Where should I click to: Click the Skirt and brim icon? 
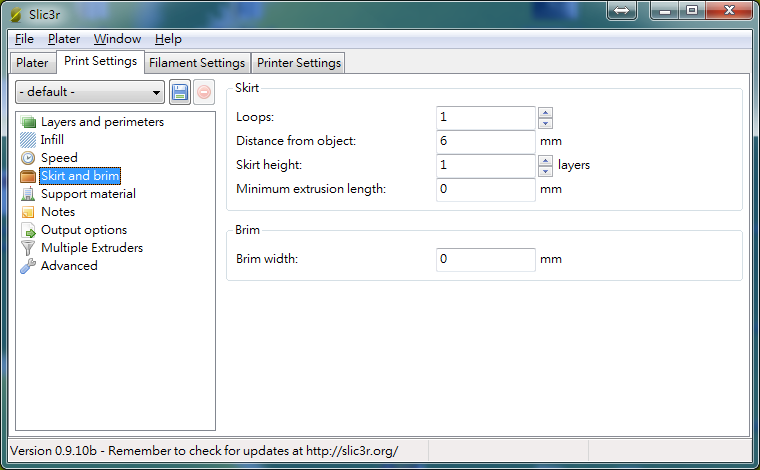[28, 176]
